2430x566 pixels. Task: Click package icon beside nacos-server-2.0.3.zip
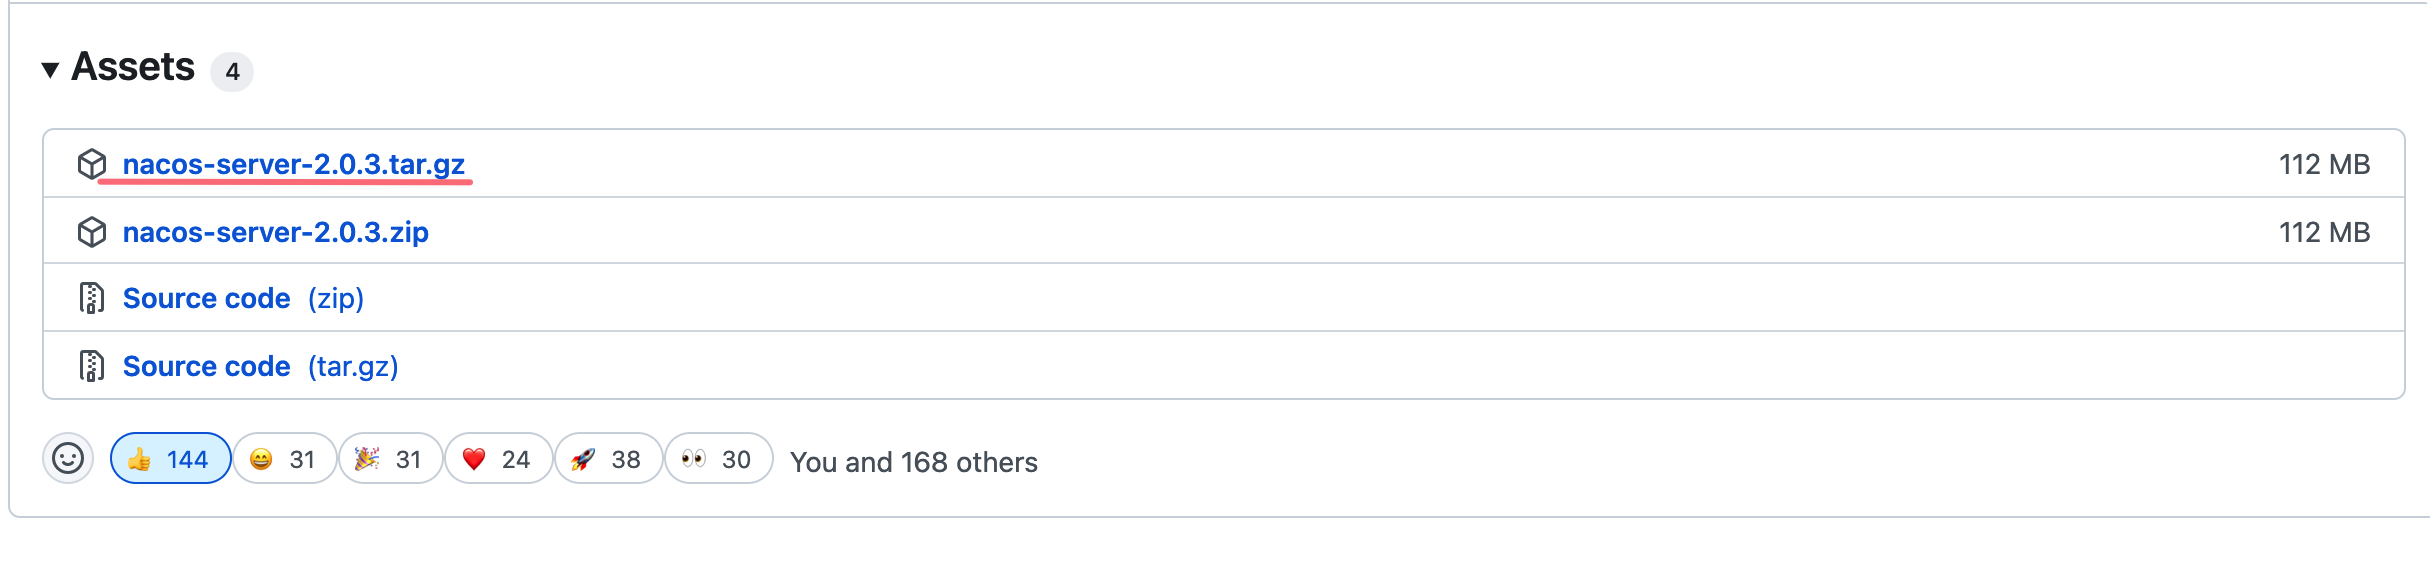point(92,232)
